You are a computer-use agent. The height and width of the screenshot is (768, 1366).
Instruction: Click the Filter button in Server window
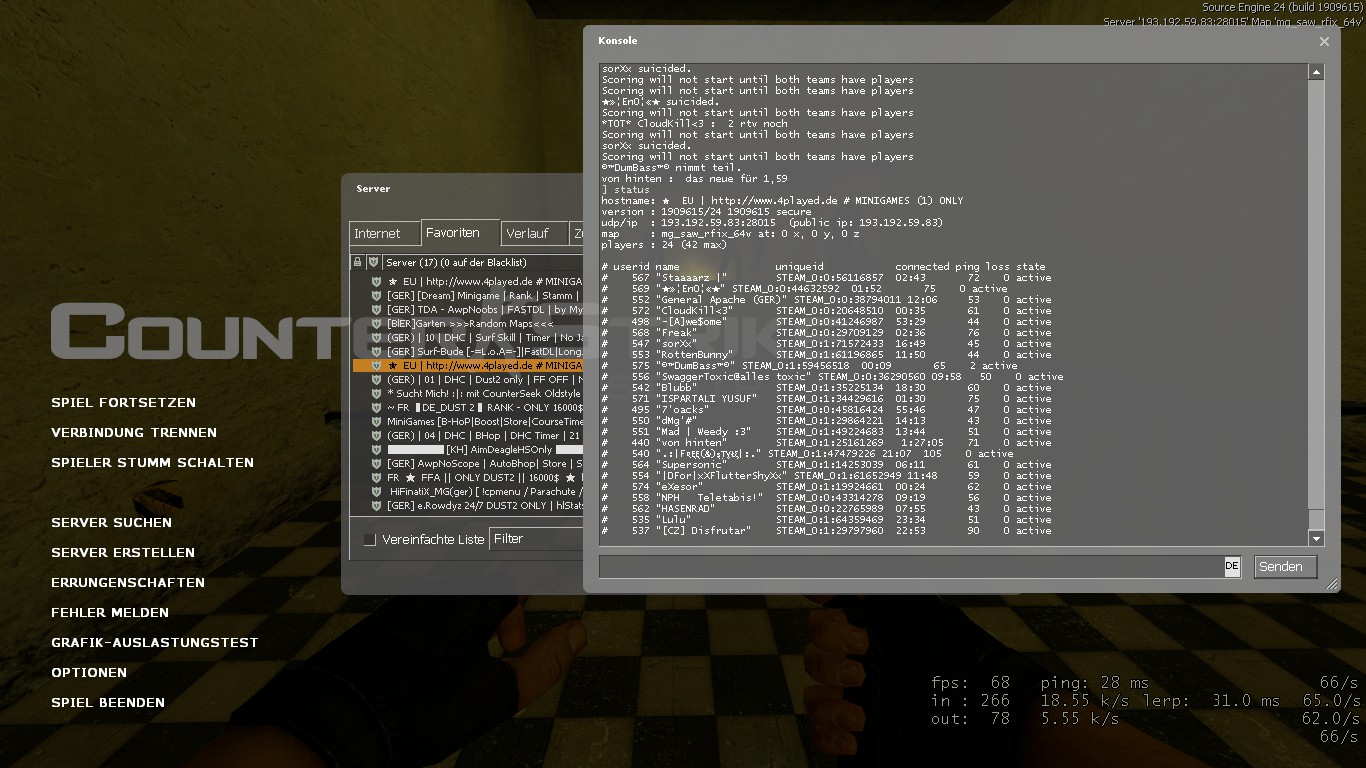click(537, 539)
